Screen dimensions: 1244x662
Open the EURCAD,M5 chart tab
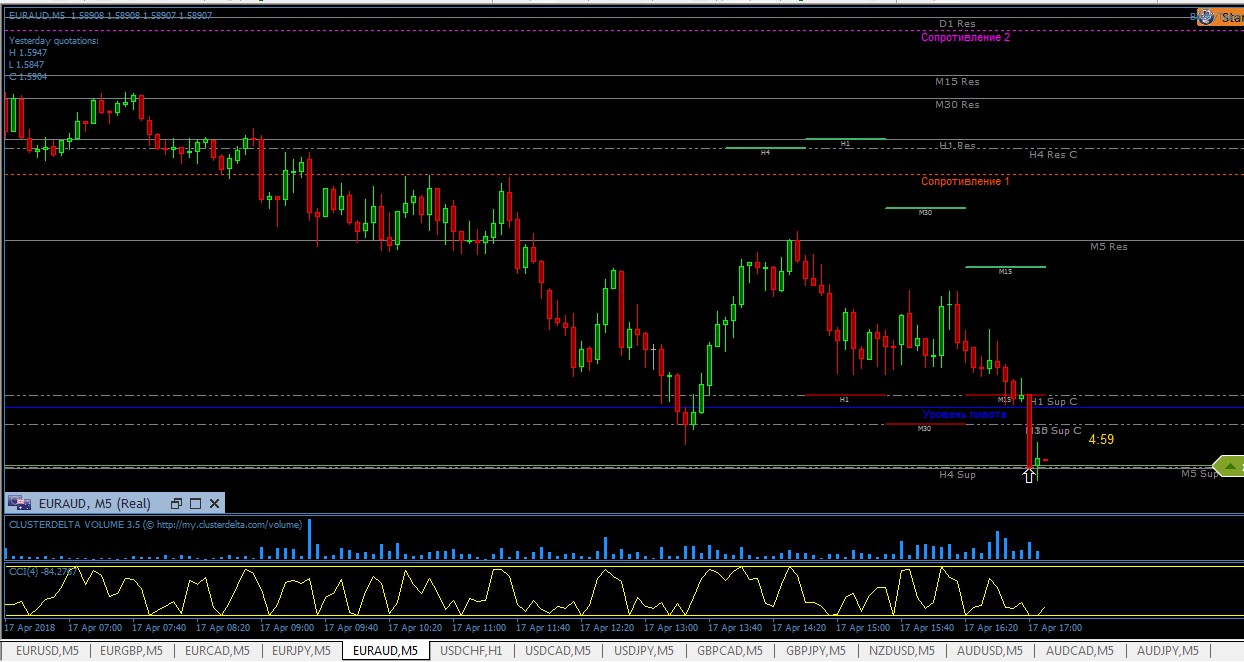coord(217,651)
